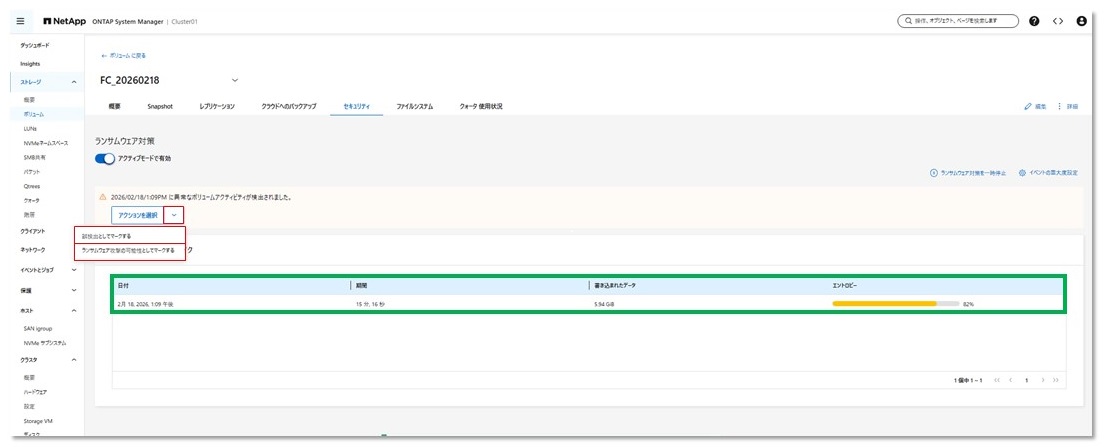Viewport: 1107px width, 447px height.
Task: Open the user account icon
Action: point(1081,21)
